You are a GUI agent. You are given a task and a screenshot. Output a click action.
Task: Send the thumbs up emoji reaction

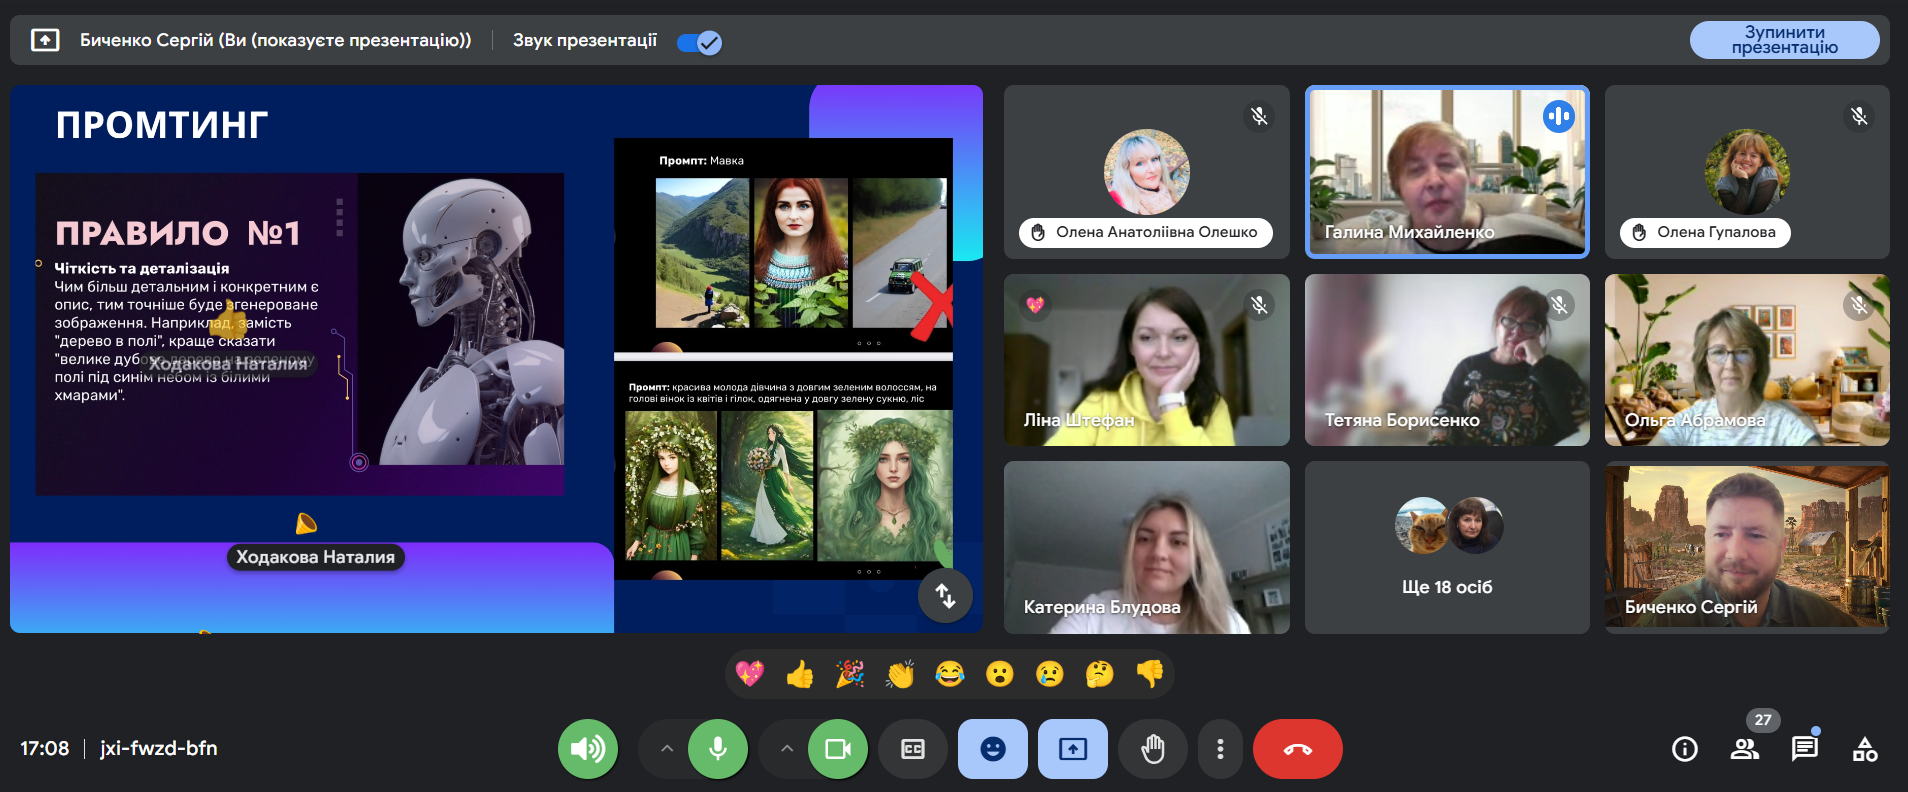[x=800, y=675]
